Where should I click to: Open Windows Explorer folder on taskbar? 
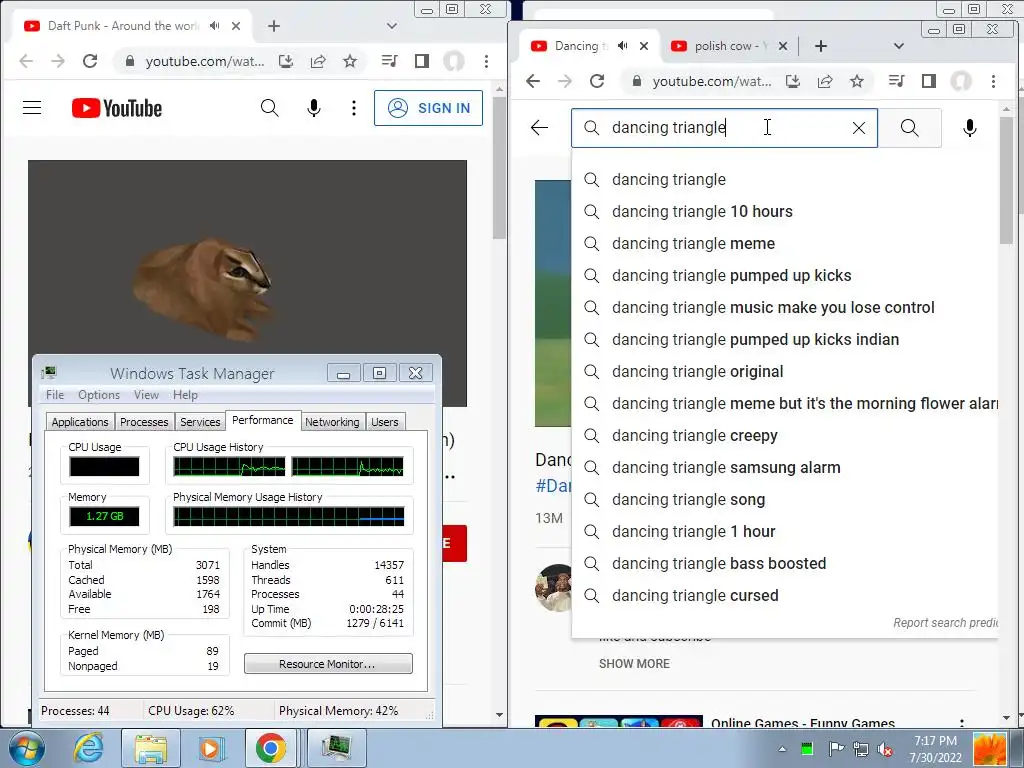coord(151,748)
